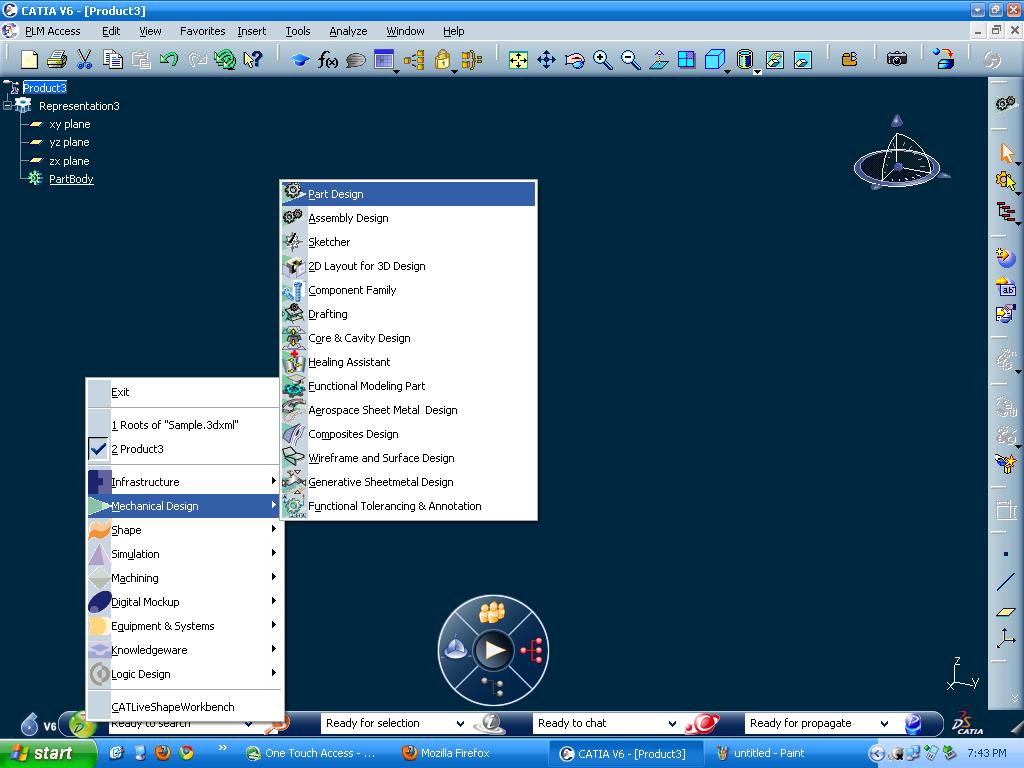Choose Functional Tolerancing & Annotation workbench
The width and height of the screenshot is (1024, 768).
coord(409,506)
